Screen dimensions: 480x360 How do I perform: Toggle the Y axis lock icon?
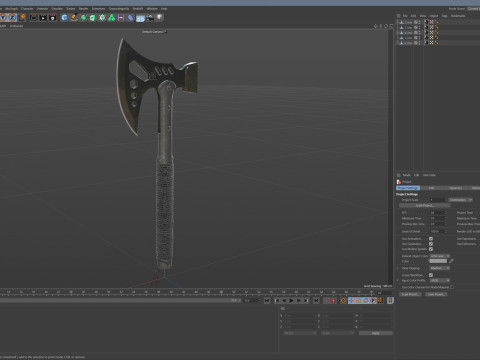pyautogui.click(x=3, y=17)
